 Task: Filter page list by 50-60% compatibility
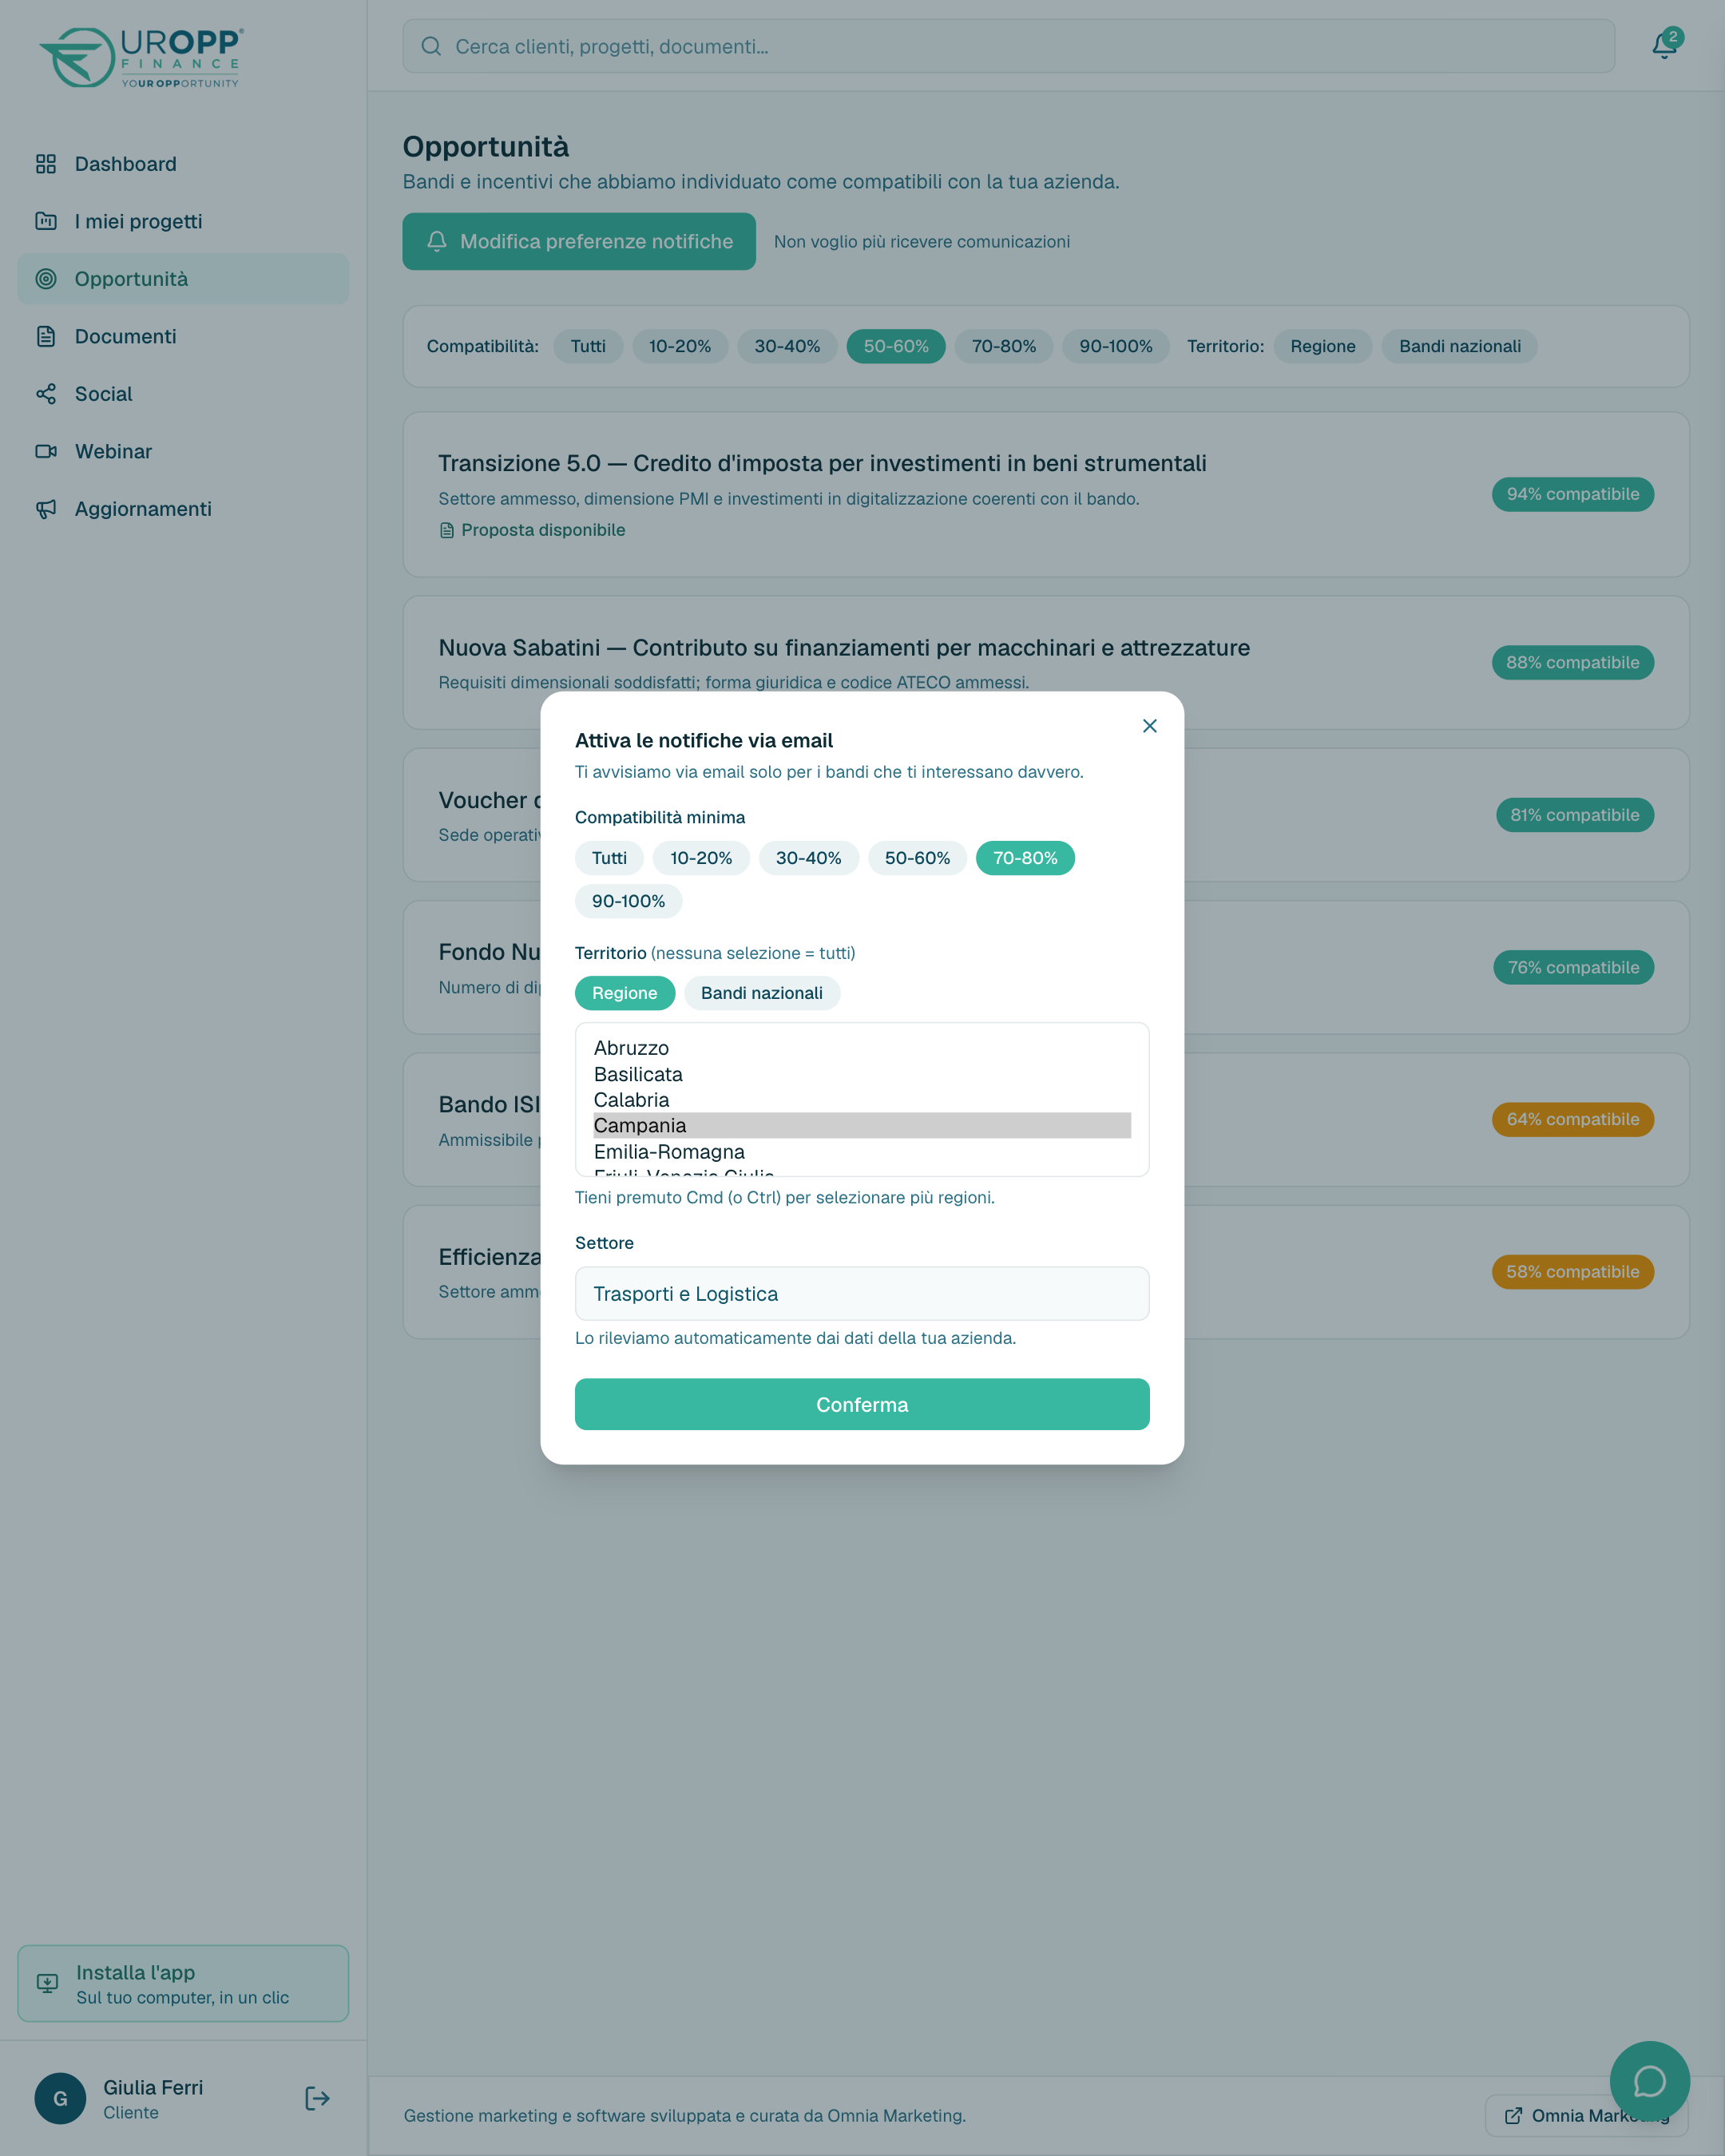coord(896,346)
